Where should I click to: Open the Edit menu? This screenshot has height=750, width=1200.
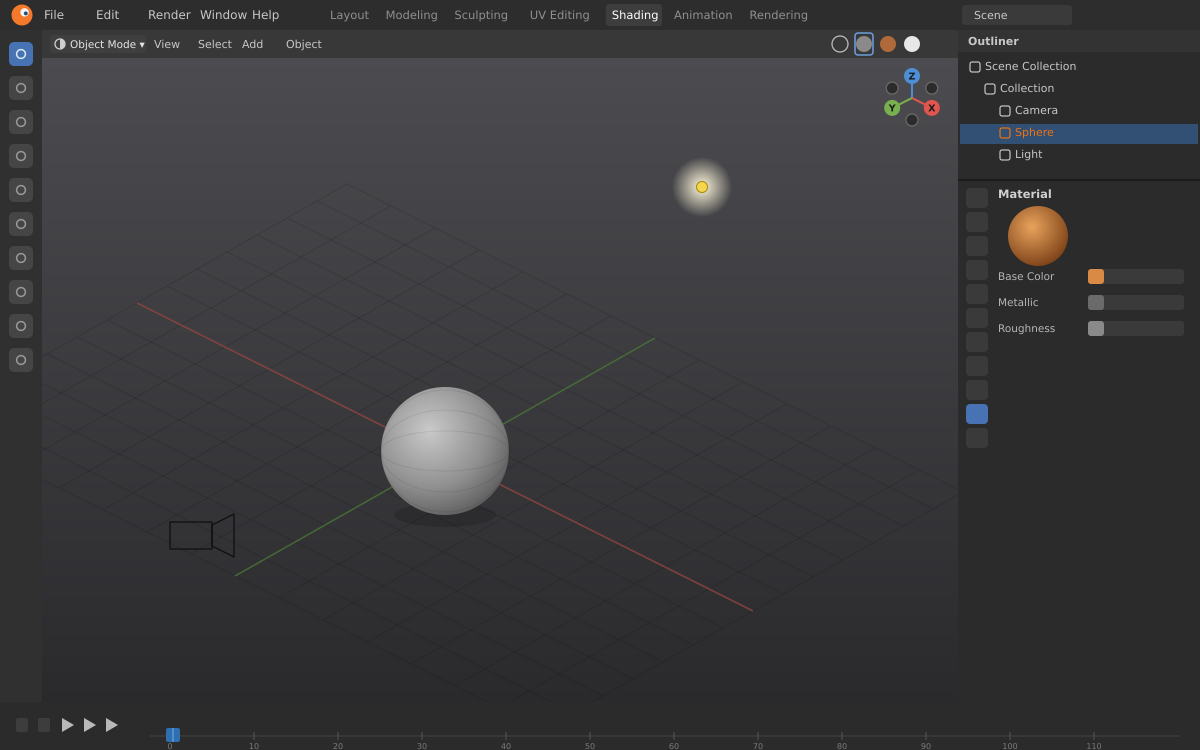107,15
